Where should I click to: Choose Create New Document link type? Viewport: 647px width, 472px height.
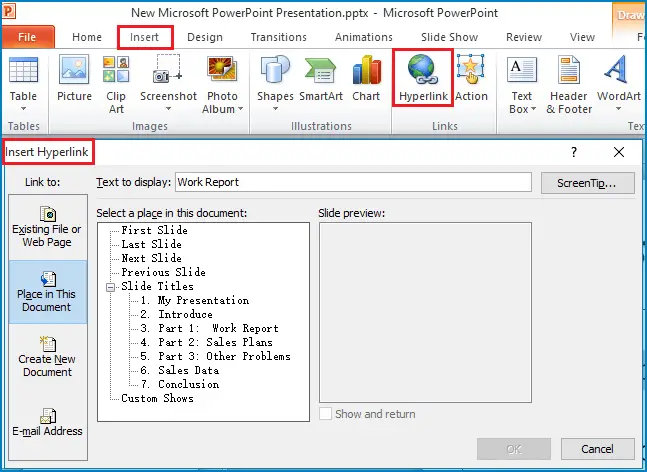coord(47,357)
